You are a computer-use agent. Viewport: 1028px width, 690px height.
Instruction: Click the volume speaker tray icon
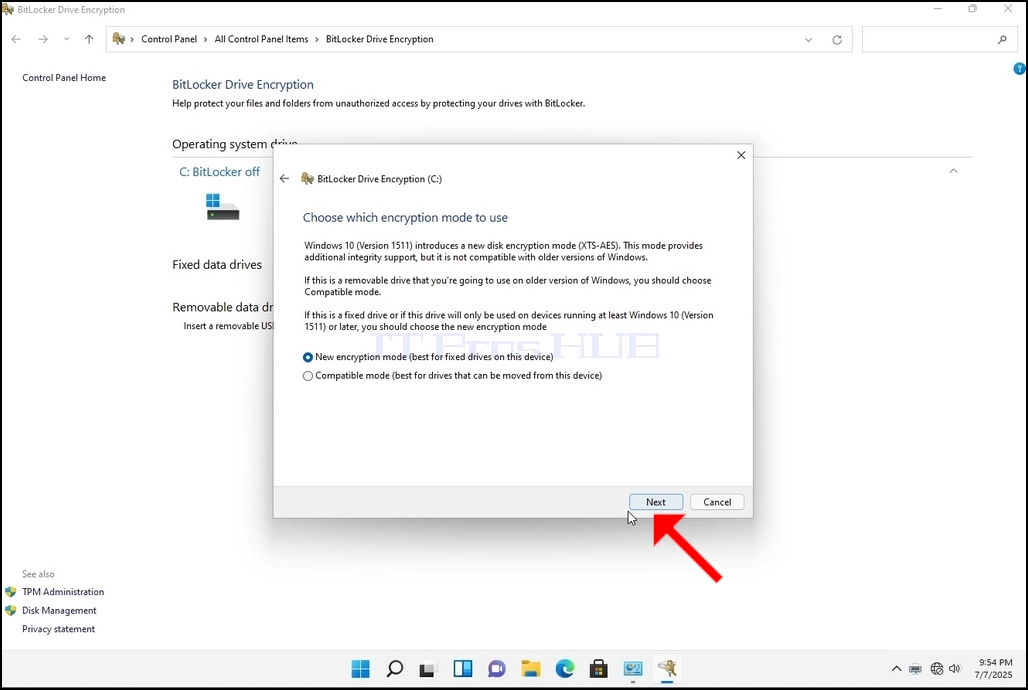[955, 669]
